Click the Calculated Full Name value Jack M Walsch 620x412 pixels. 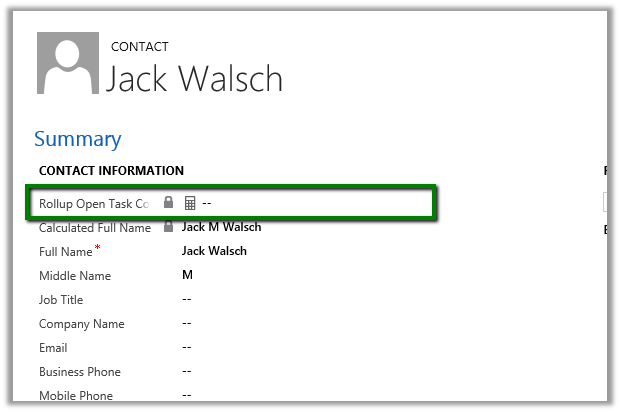(x=222, y=228)
